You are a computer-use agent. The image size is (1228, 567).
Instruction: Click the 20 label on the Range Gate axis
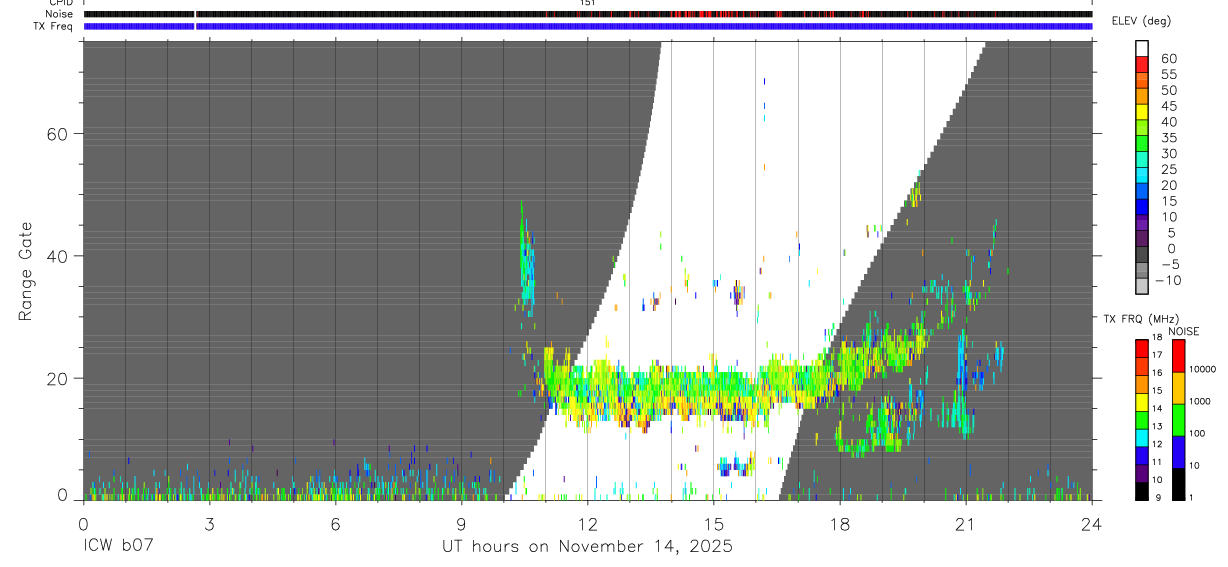[x=59, y=378]
